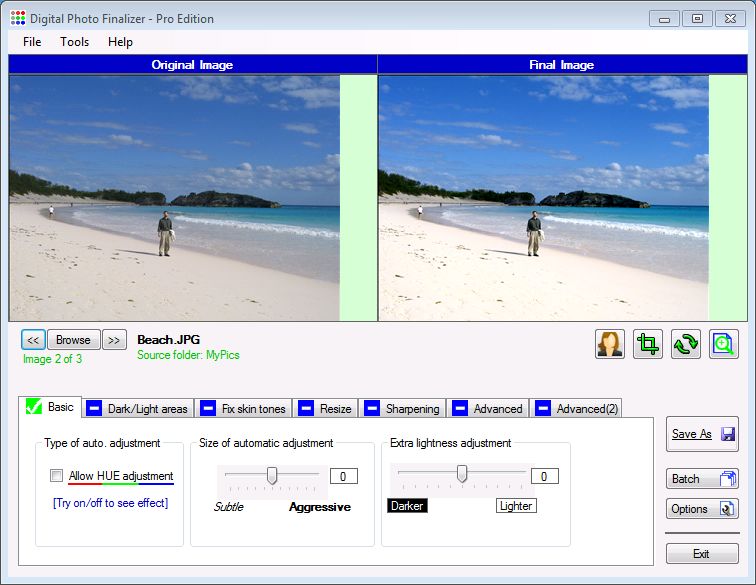Screen dimensions: 756x585
Task: Click the automatic adjustment size slider handle
Action: click(x=272, y=476)
